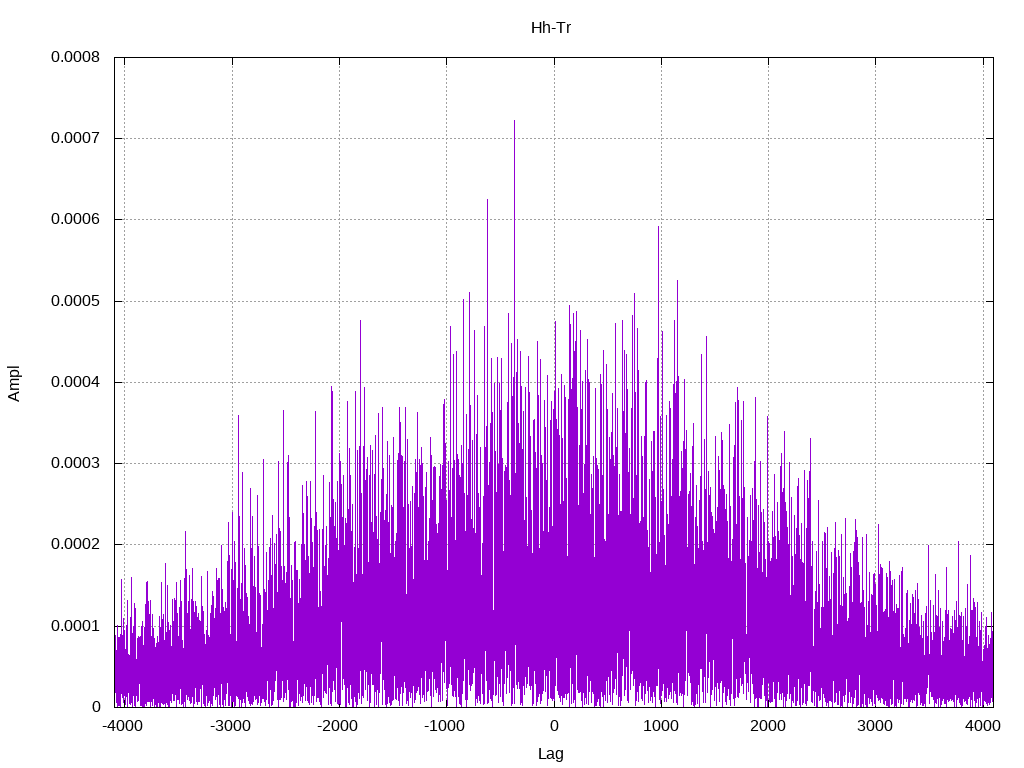Click the plot title "Hh-Tr"
Viewport: 1024px width, 768px height.
pyautogui.click(x=551, y=27)
